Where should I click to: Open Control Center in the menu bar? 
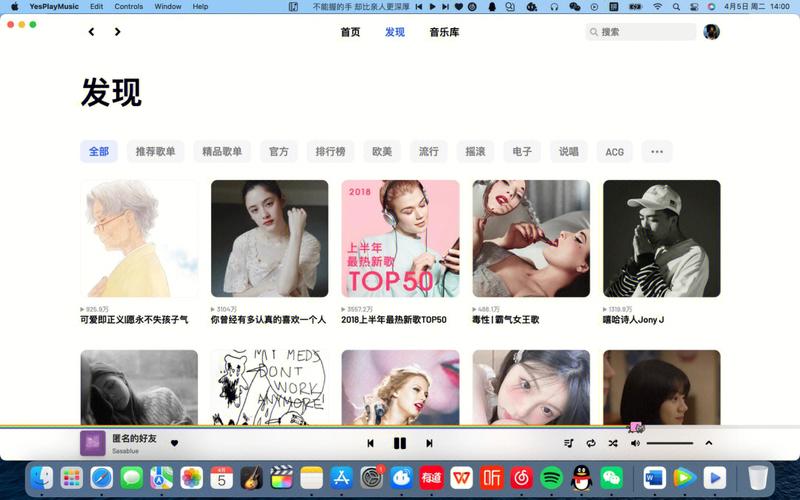click(694, 7)
